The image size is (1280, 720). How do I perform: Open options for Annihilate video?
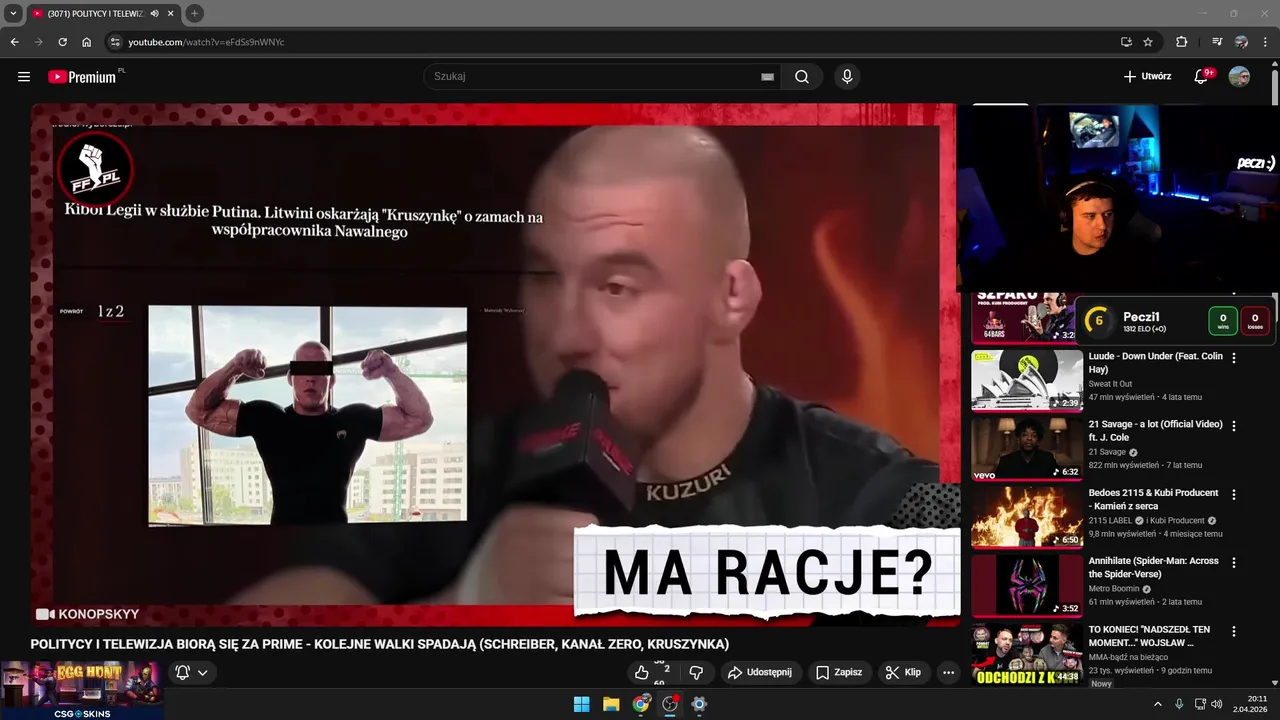click(x=1233, y=563)
